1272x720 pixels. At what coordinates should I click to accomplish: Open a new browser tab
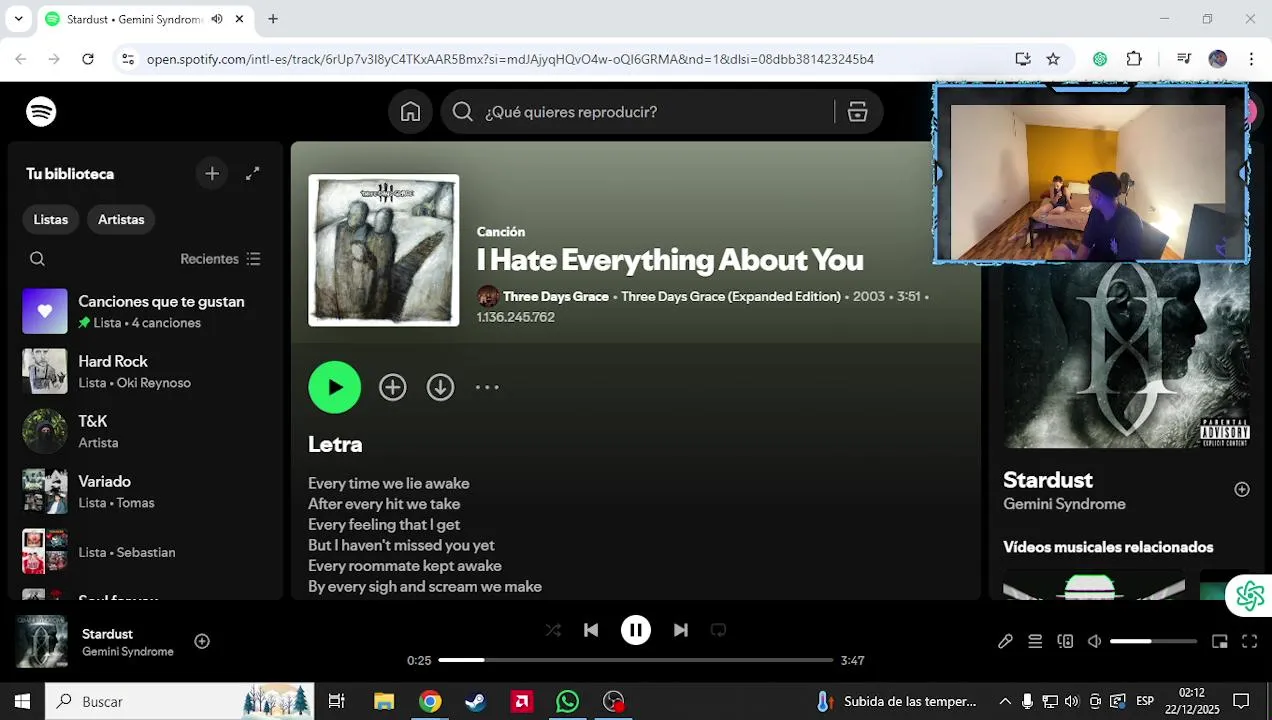pyautogui.click(x=273, y=19)
